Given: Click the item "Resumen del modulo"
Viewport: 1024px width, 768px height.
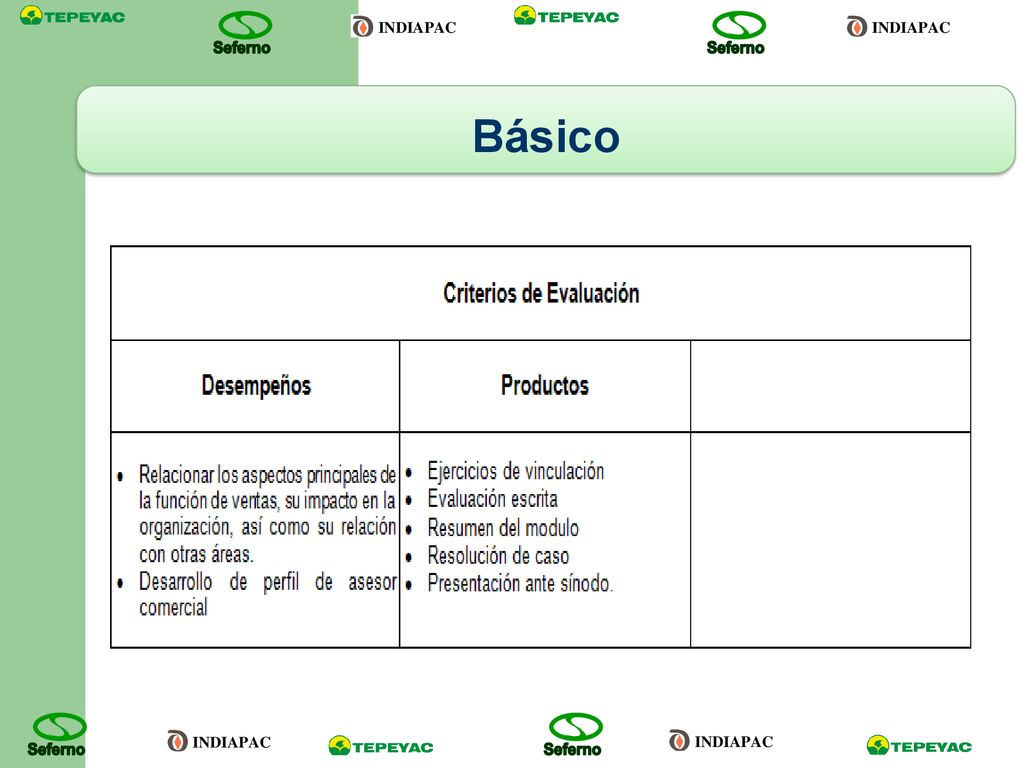Looking at the screenshot, I should (x=503, y=528).
